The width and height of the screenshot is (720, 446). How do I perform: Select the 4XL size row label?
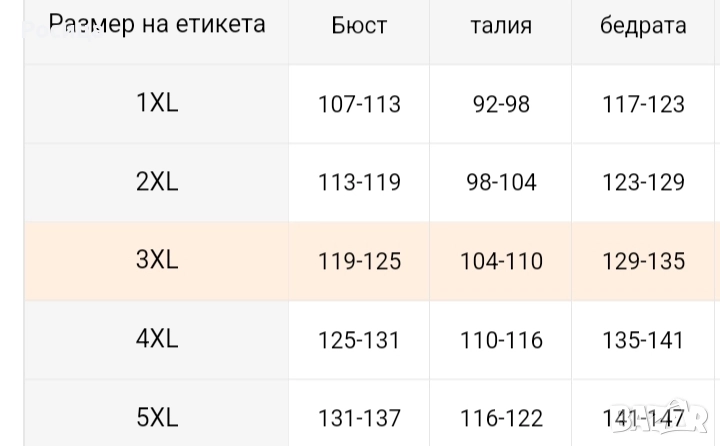(157, 339)
